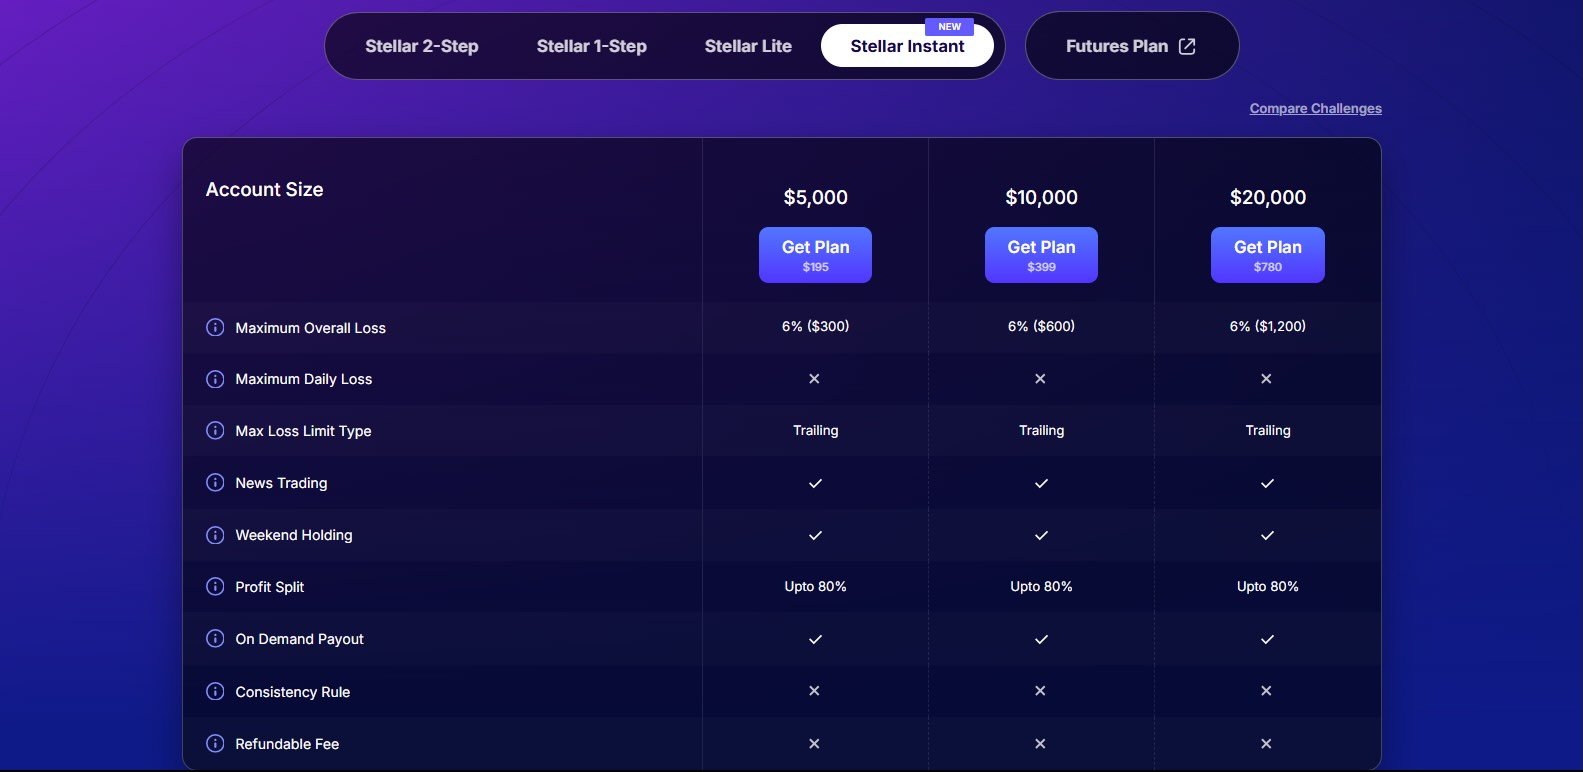
Task: Click the Refundable Fee cross for $5,000
Action: click(814, 743)
